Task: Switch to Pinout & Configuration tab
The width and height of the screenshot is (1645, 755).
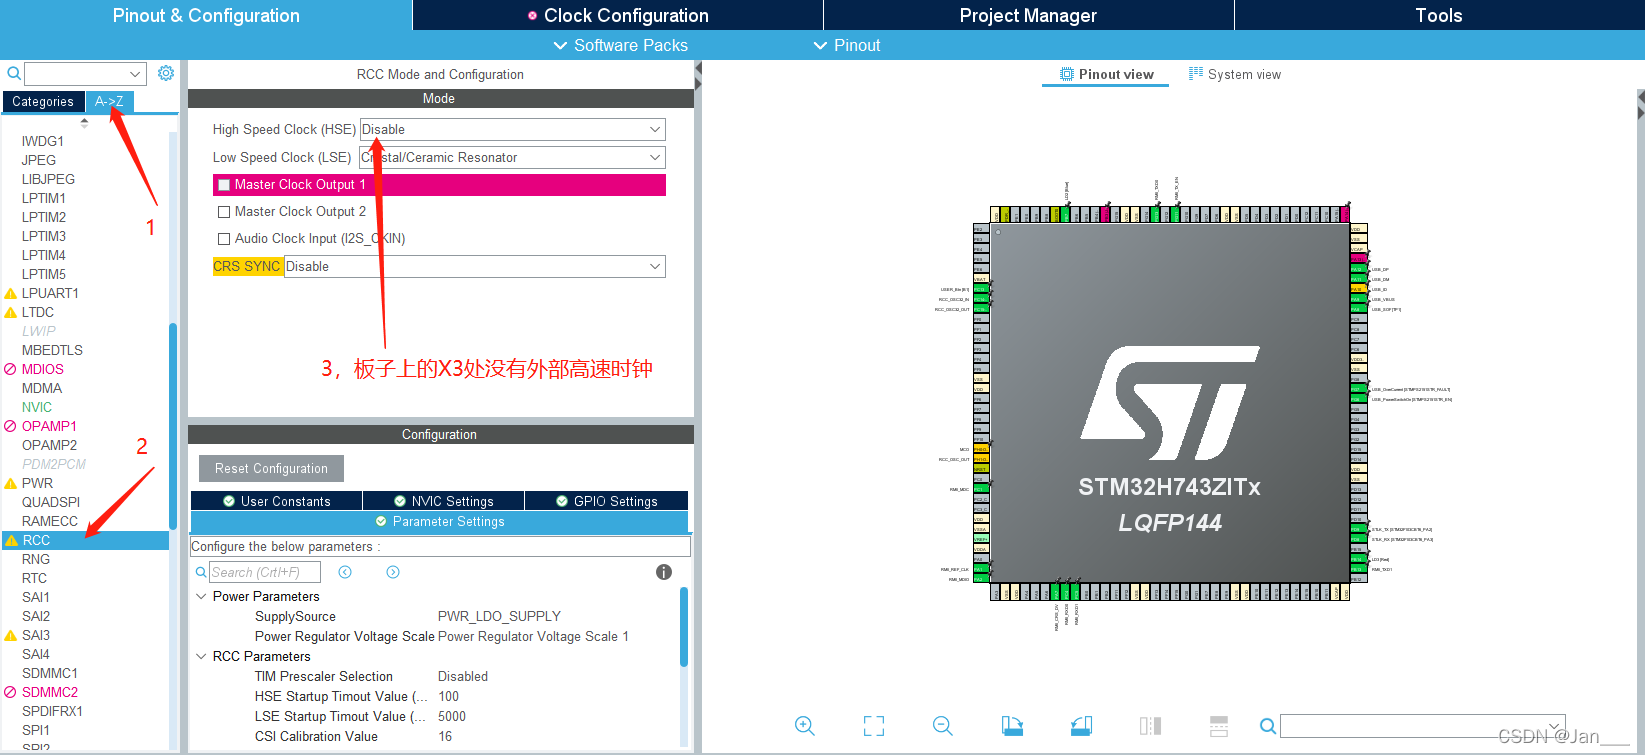Action: click(206, 15)
